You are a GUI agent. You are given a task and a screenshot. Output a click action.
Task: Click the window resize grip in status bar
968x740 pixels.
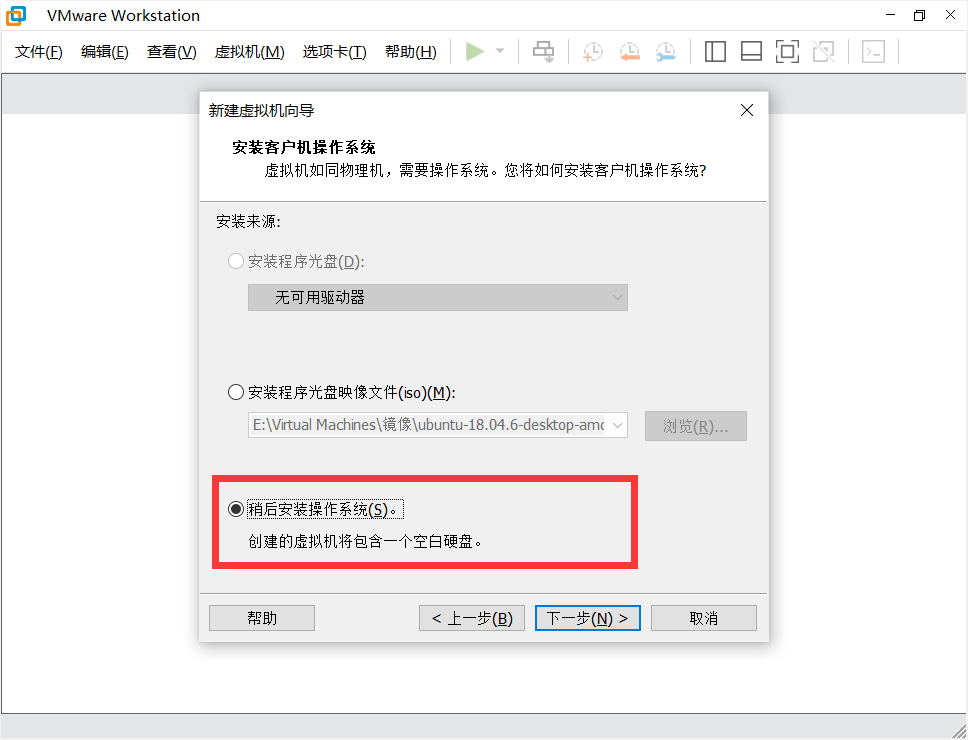(x=959, y=731)
